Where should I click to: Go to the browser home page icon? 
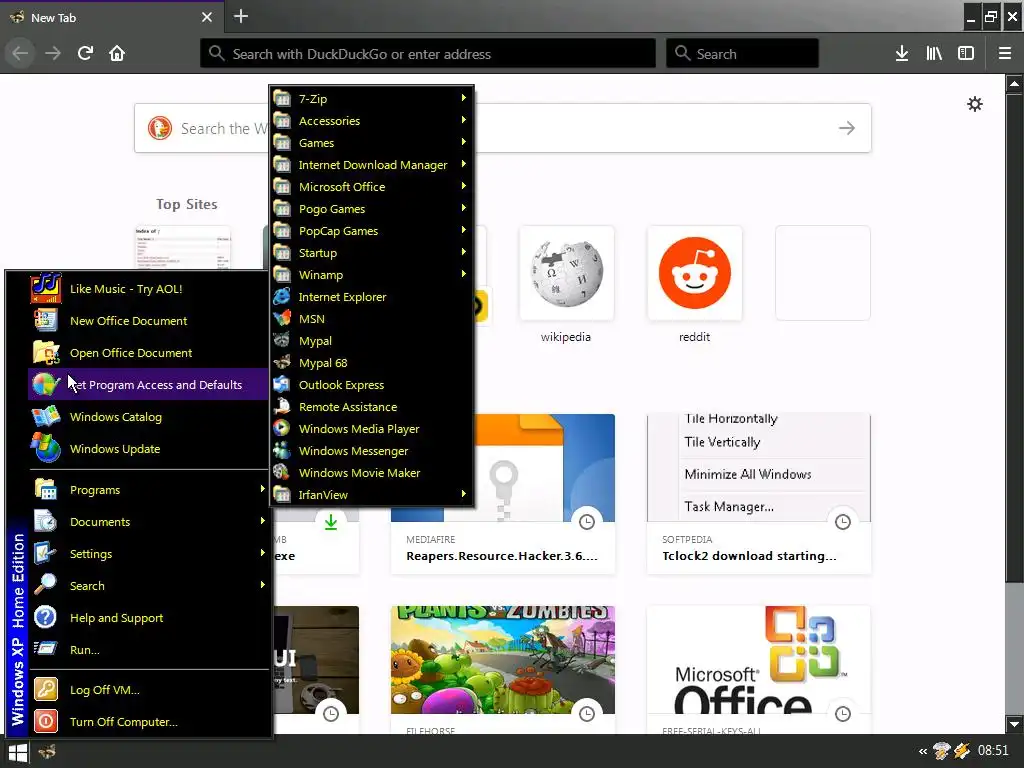click(x=117, y=53)
